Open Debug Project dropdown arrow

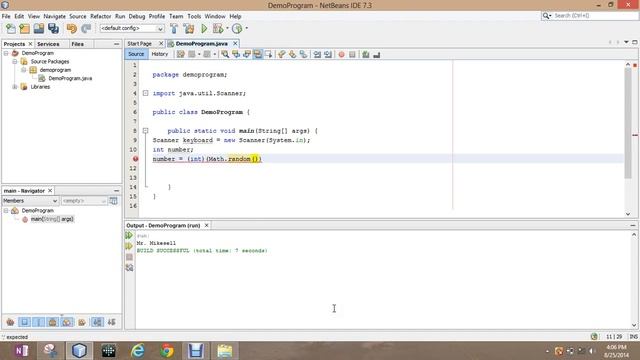click(227, 29)
